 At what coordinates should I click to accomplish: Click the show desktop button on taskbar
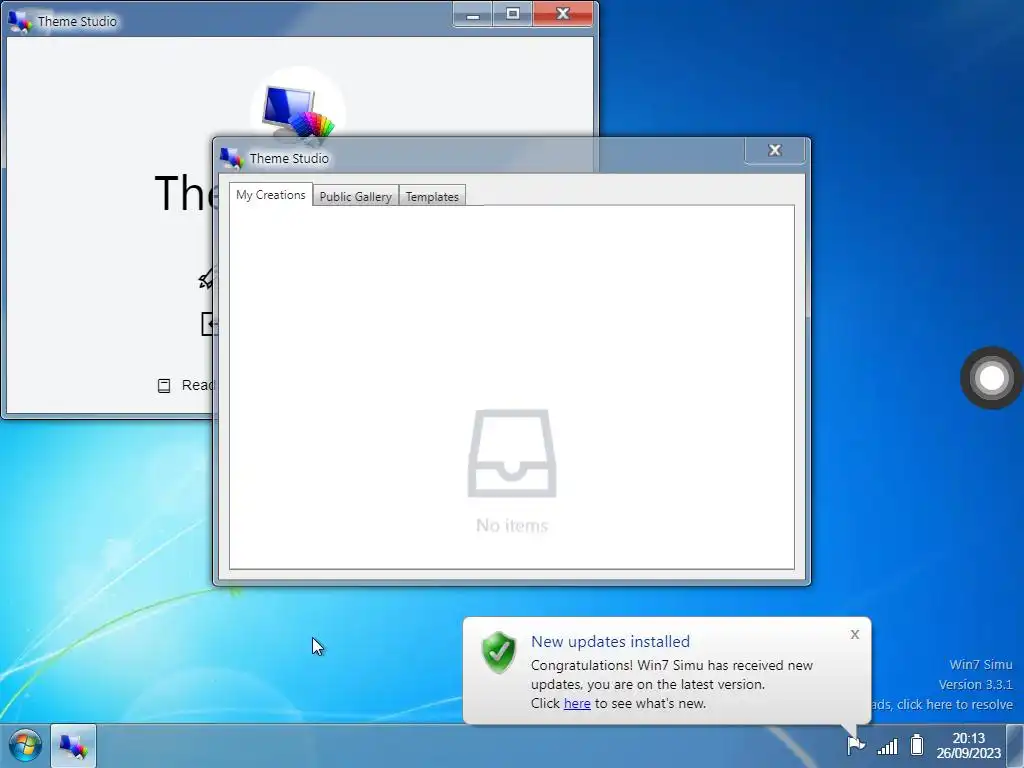tap(1016, 746)
